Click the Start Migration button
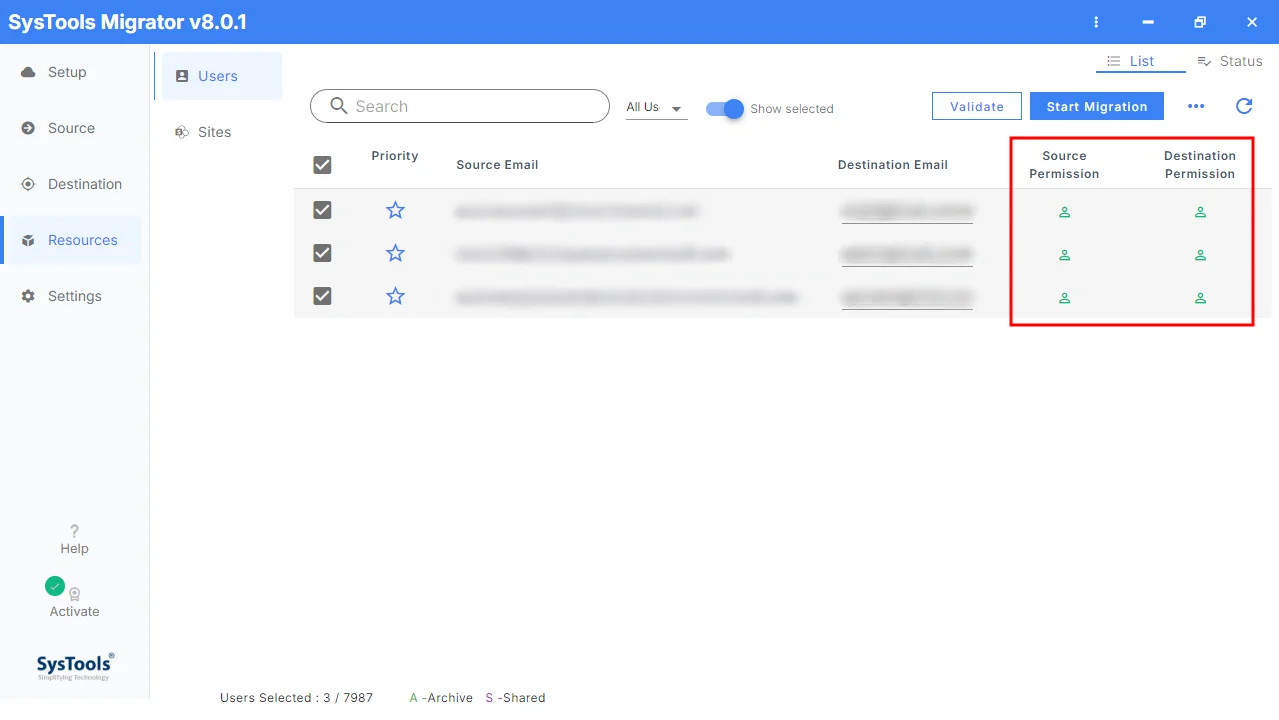Viewport: 1279px width, 720px height. point(1097,106)
